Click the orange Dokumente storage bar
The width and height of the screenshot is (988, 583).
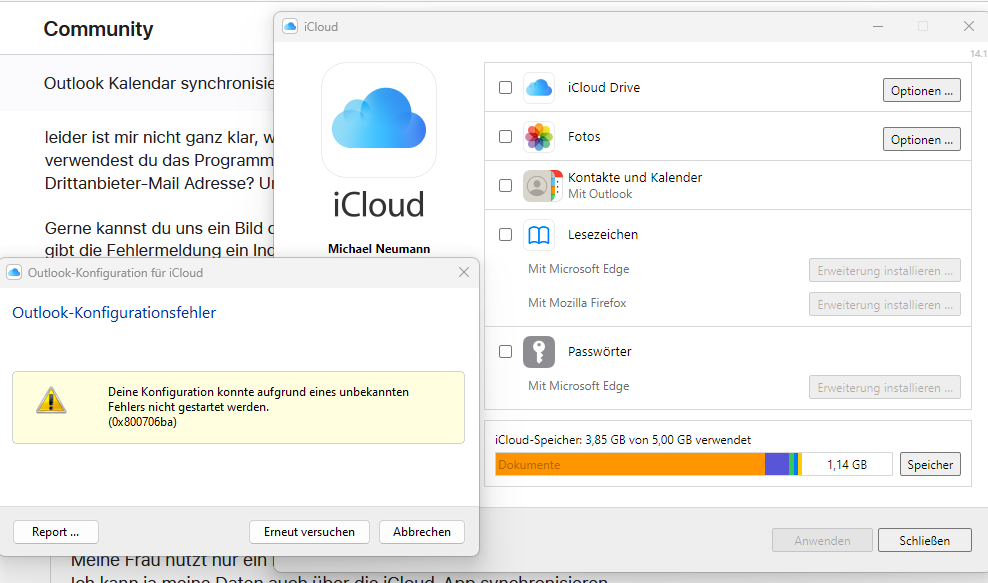(x=630, y=464)
